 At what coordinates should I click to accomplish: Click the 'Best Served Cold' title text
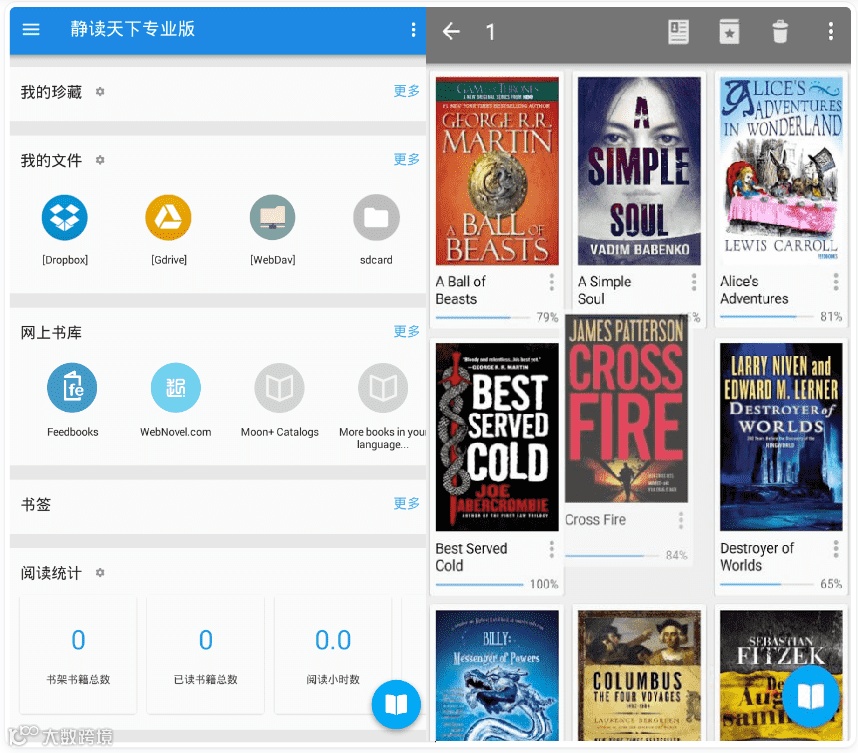(x=471, y=557)
